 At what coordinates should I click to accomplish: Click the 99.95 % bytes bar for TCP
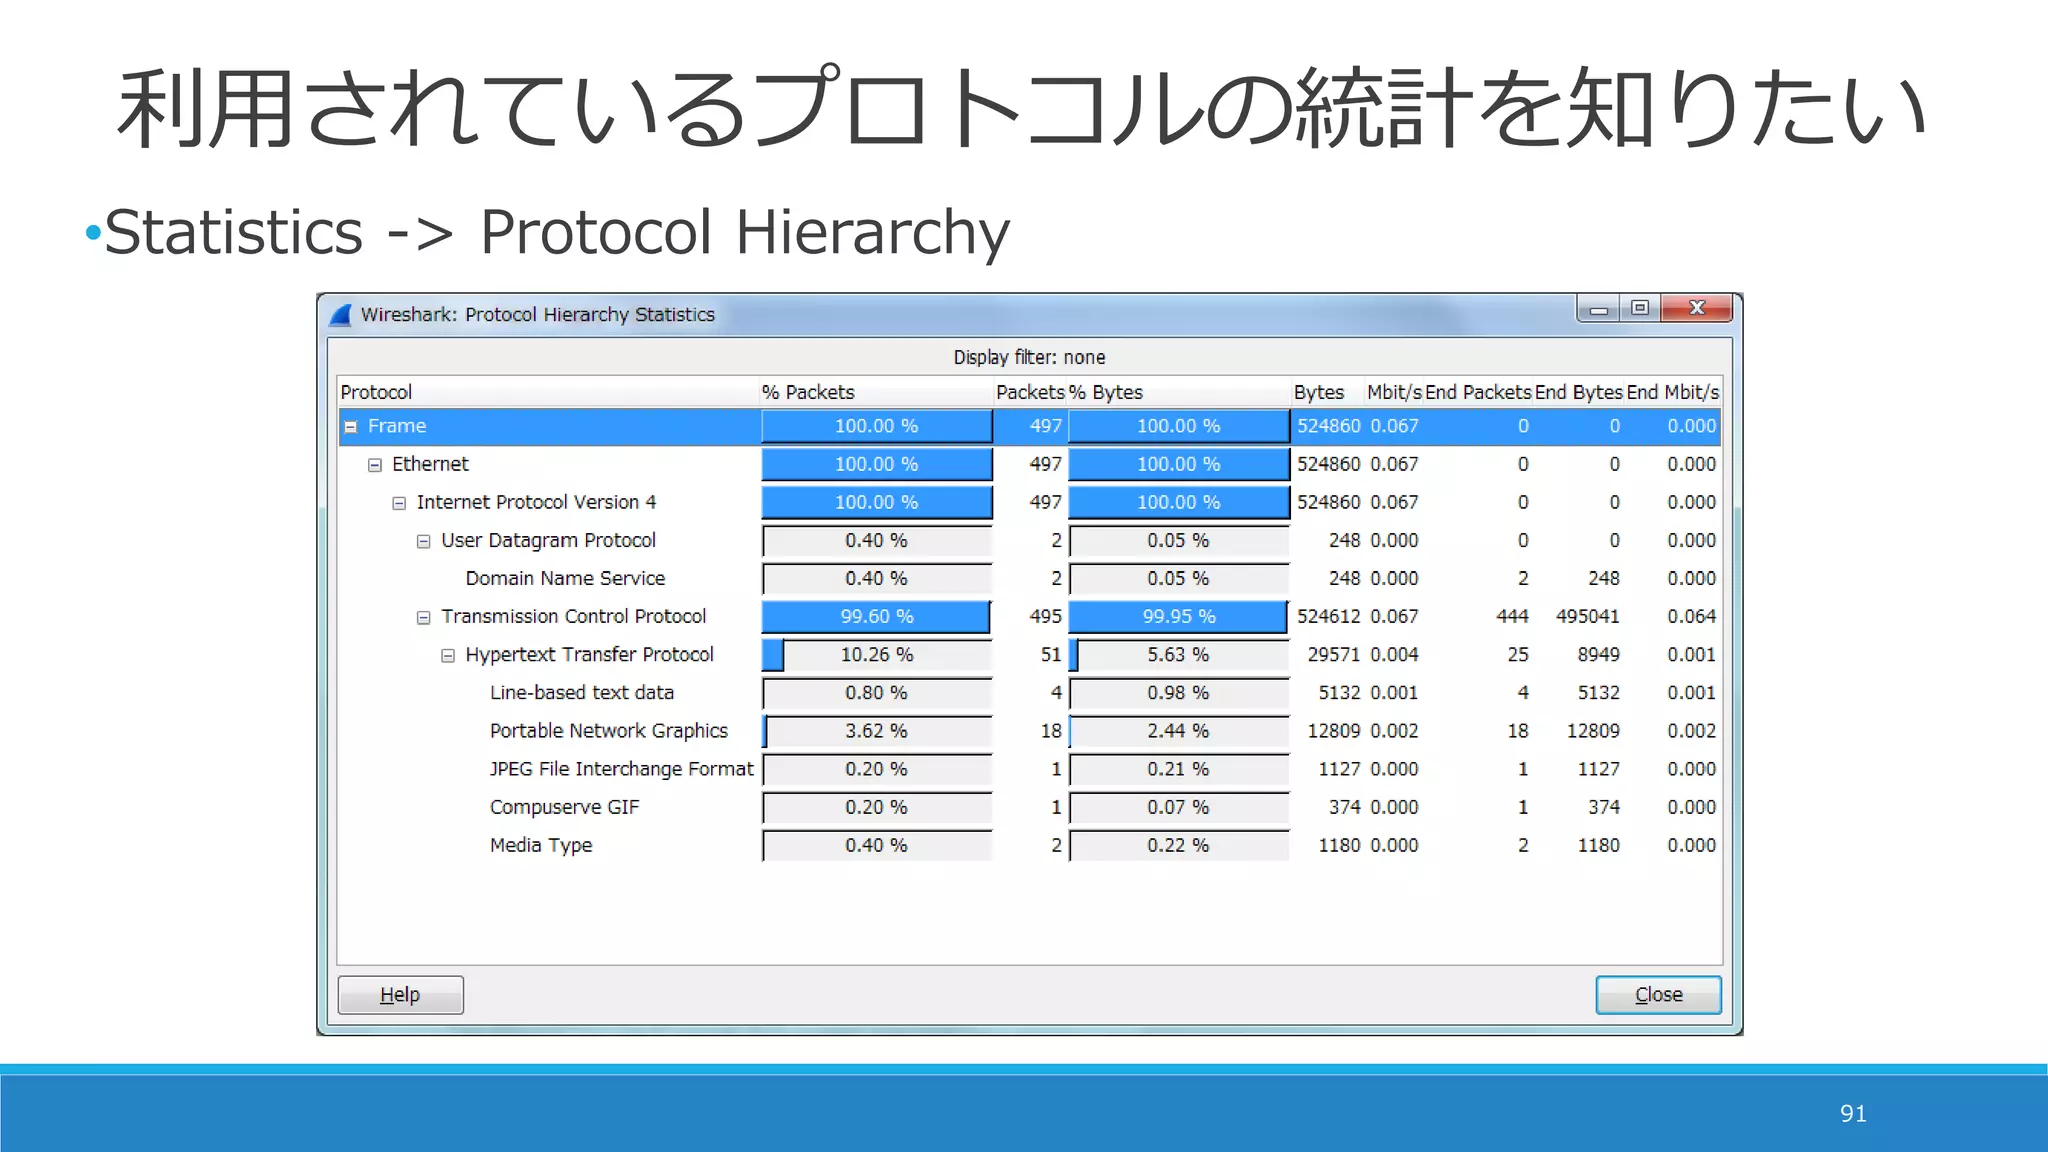(x=1179, y=616)
